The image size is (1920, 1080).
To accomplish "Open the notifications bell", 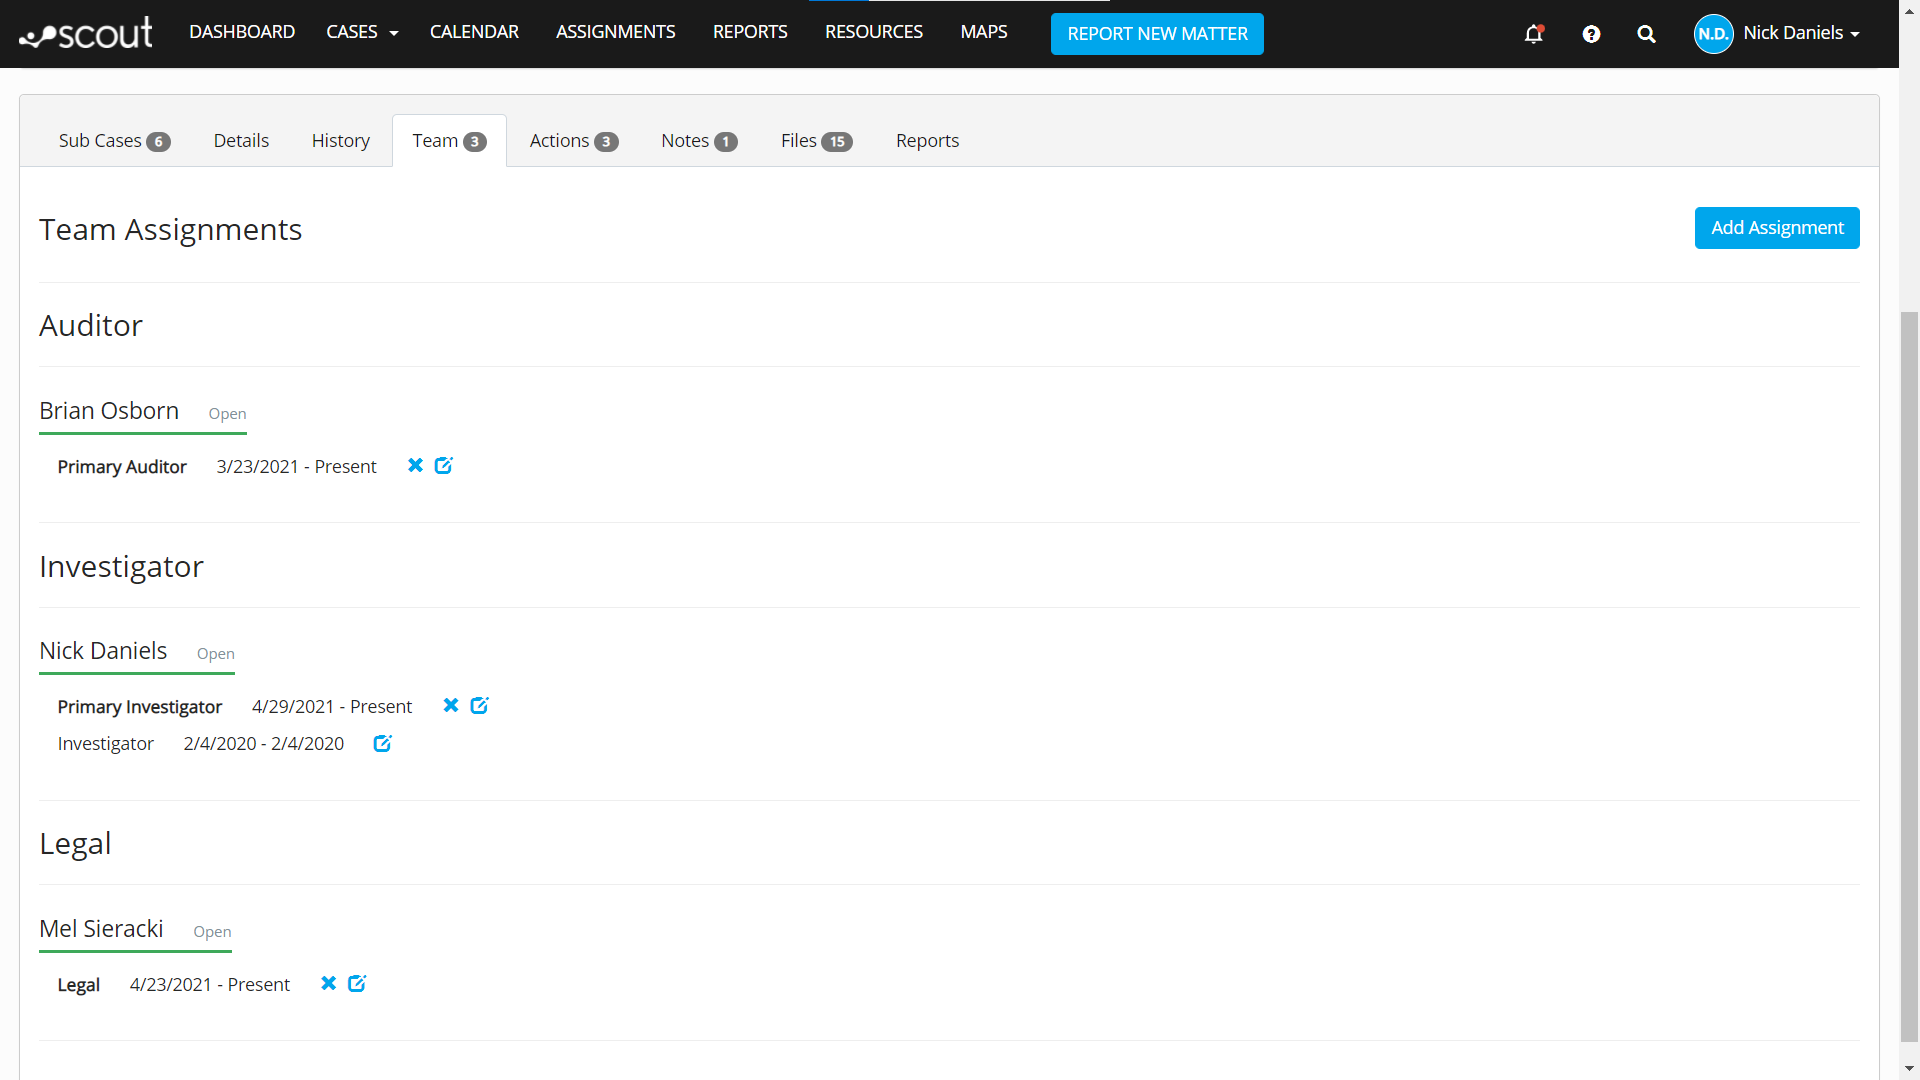I will [1533, 34].
